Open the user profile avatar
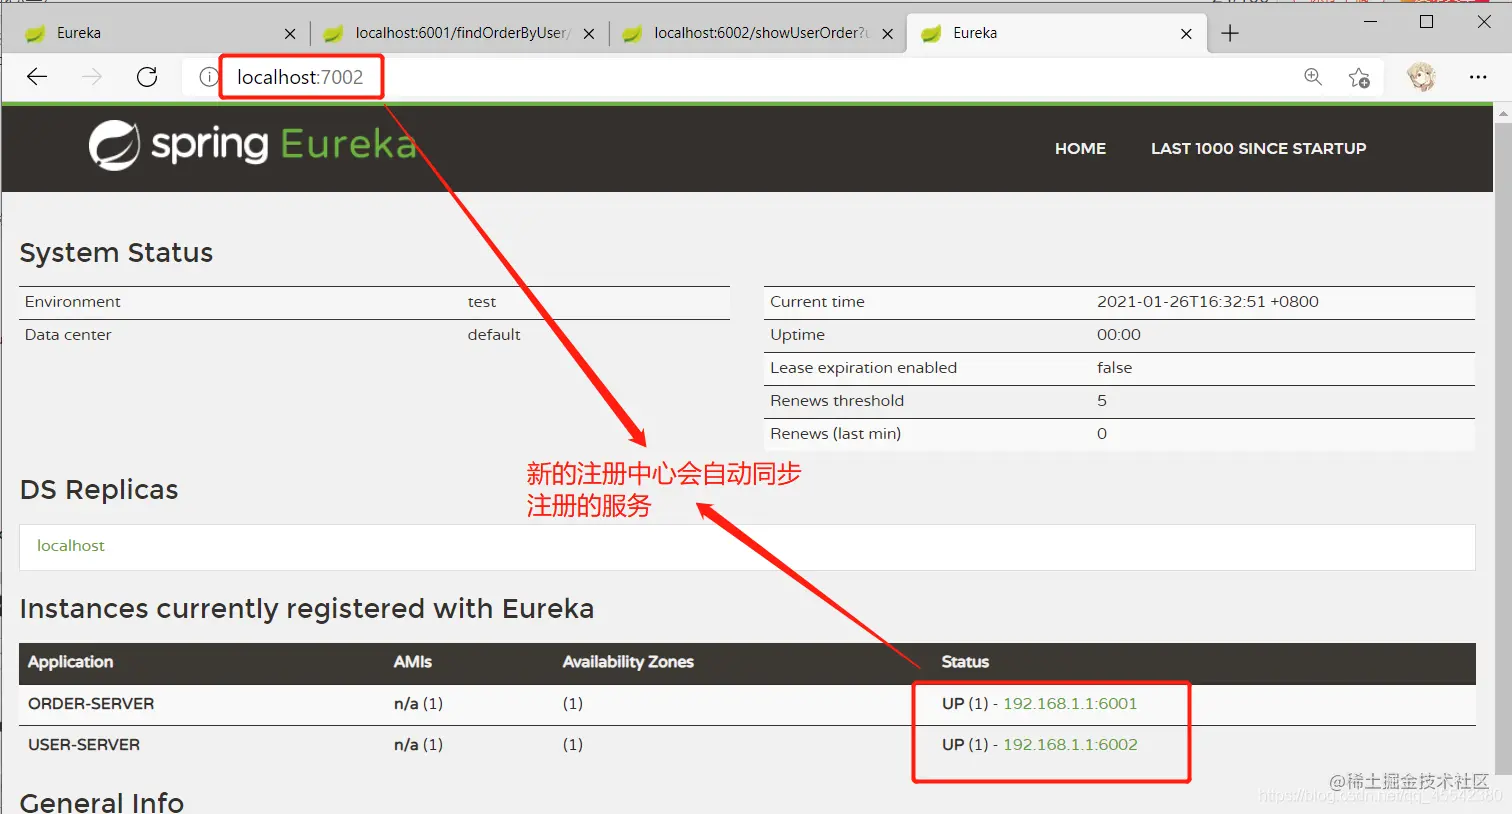Screen dimensions: 1512x814 1421,77
